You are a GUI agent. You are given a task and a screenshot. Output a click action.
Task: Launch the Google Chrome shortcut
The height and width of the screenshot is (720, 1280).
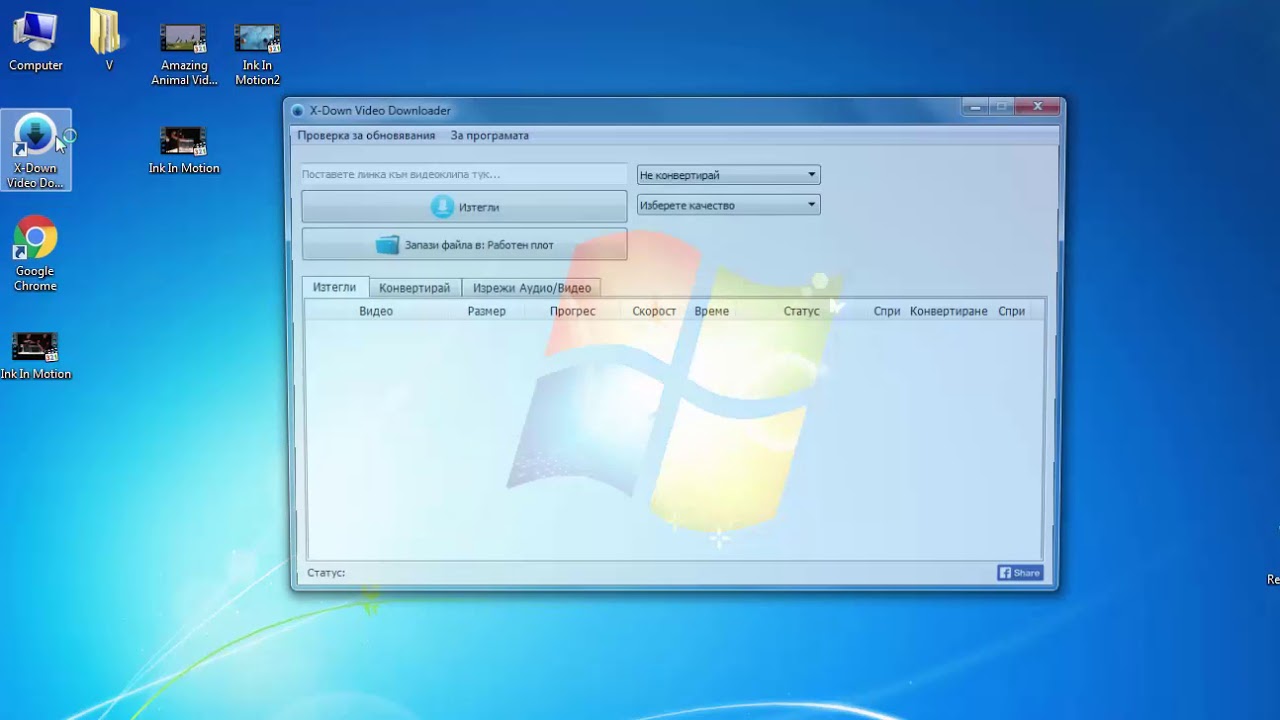coord(35,254)
